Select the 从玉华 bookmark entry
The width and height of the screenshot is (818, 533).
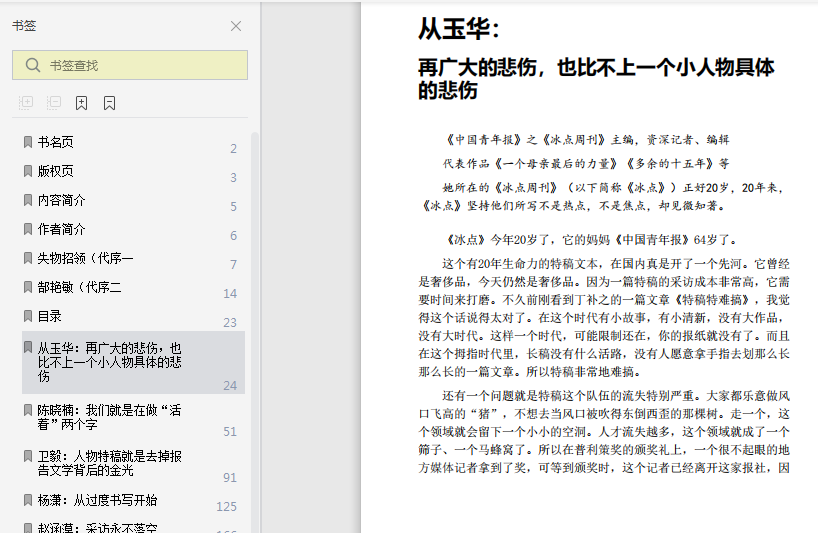click(134, 362)
